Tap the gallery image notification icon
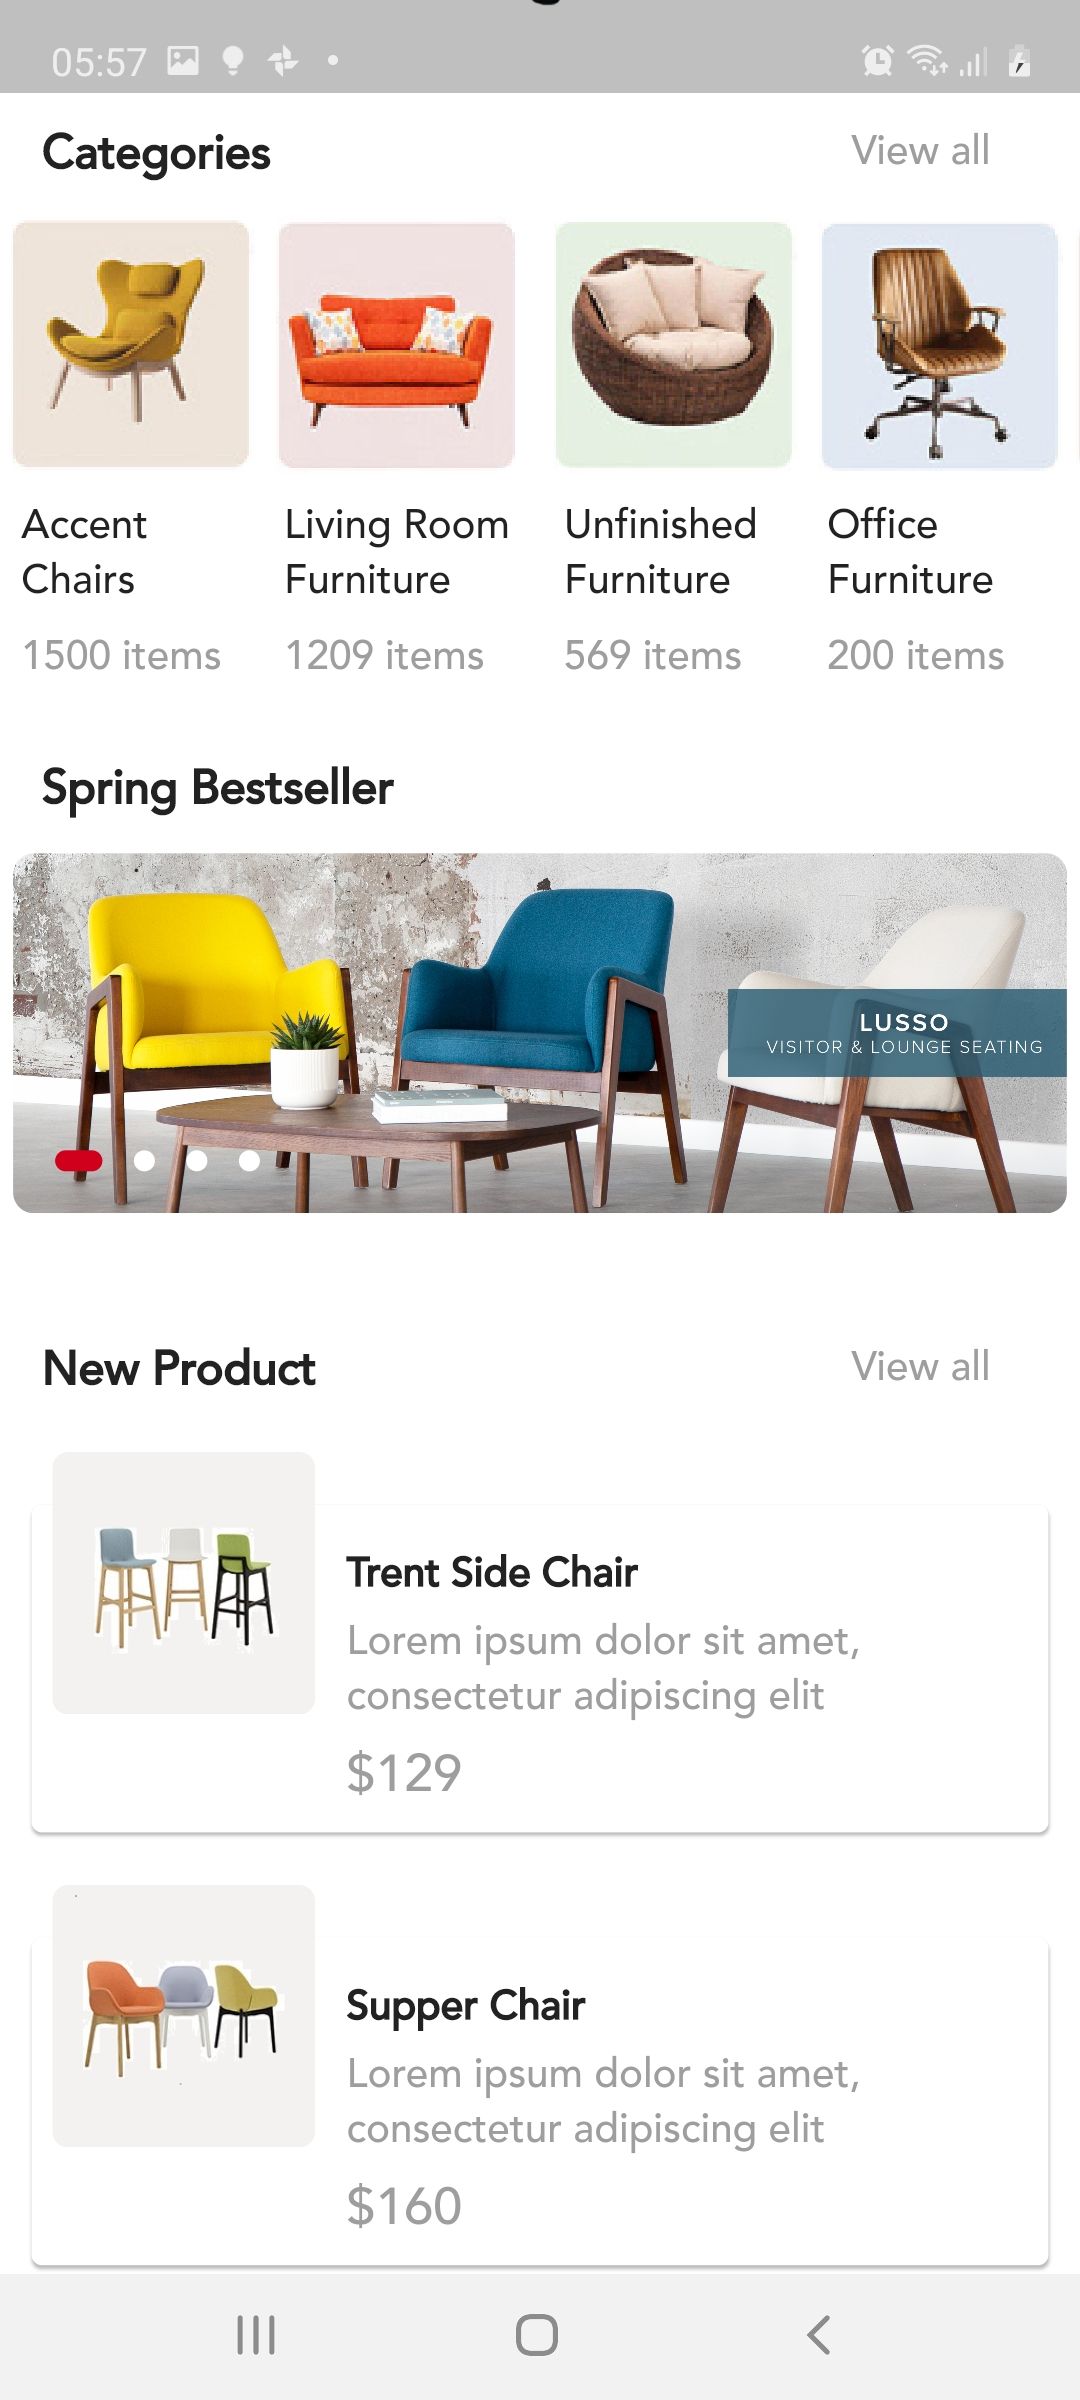Viewport: 1080px width, 2400px height. 183,61
